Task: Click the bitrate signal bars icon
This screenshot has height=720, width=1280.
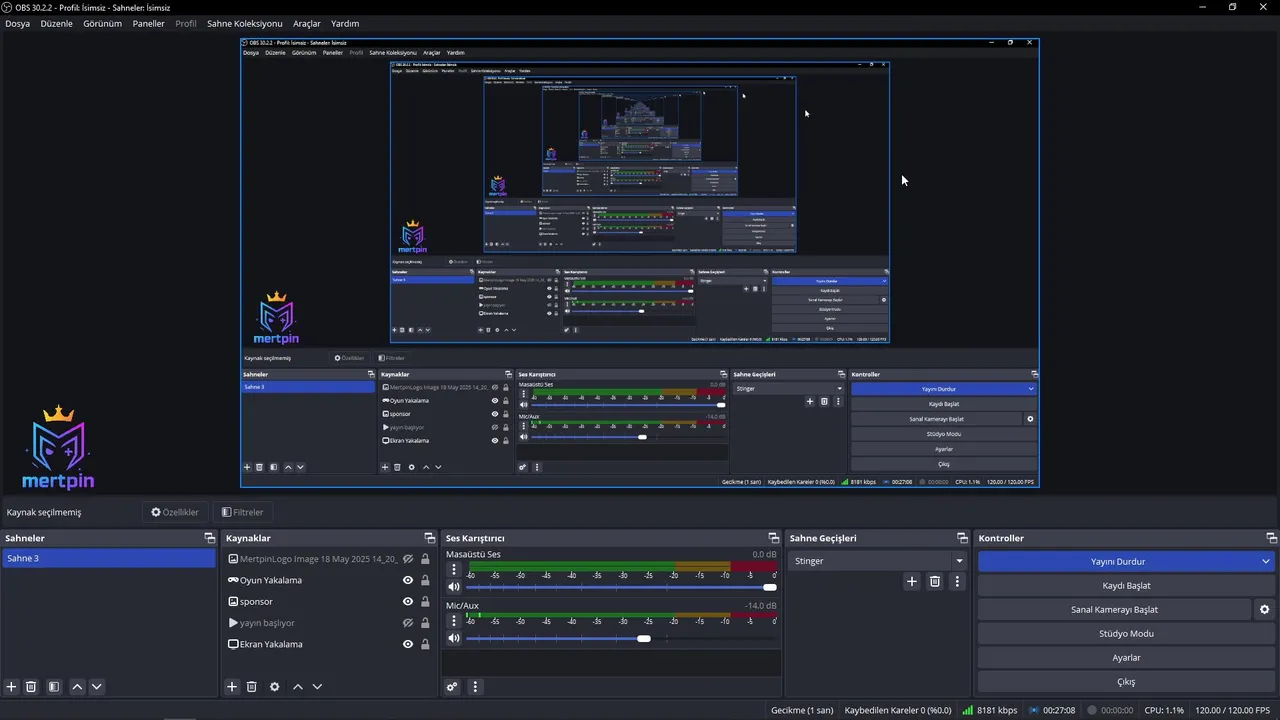Action: coord(968,710)
